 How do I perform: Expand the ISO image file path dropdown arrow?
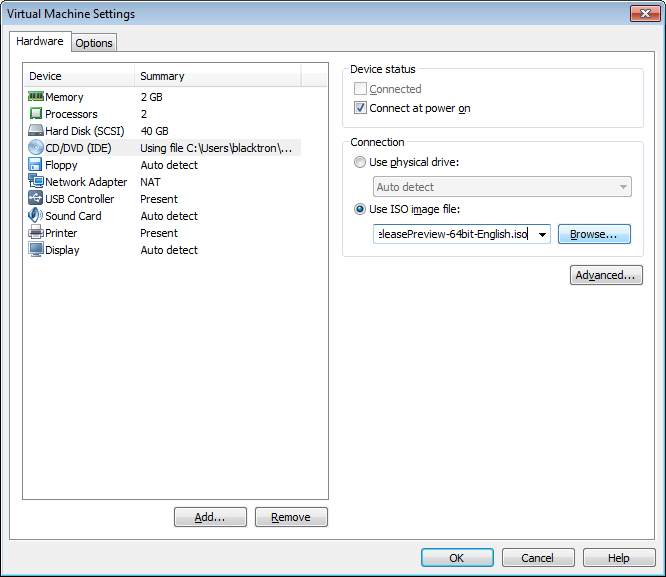(542, 234)
